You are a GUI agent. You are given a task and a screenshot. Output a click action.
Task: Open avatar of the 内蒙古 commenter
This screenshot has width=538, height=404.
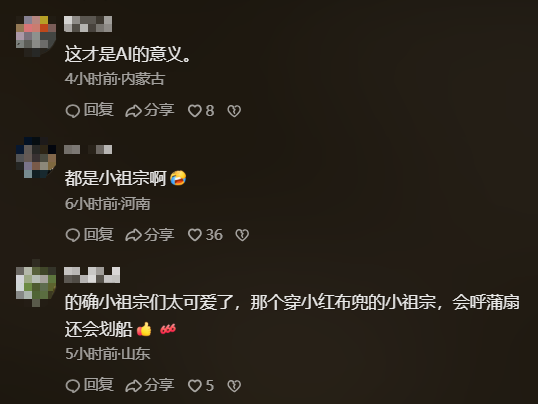[36, 36]
